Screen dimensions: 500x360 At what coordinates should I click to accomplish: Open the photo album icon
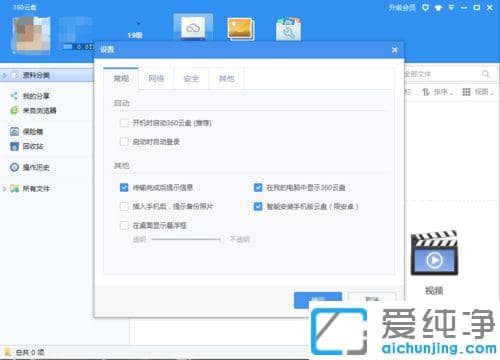[241, 29]
